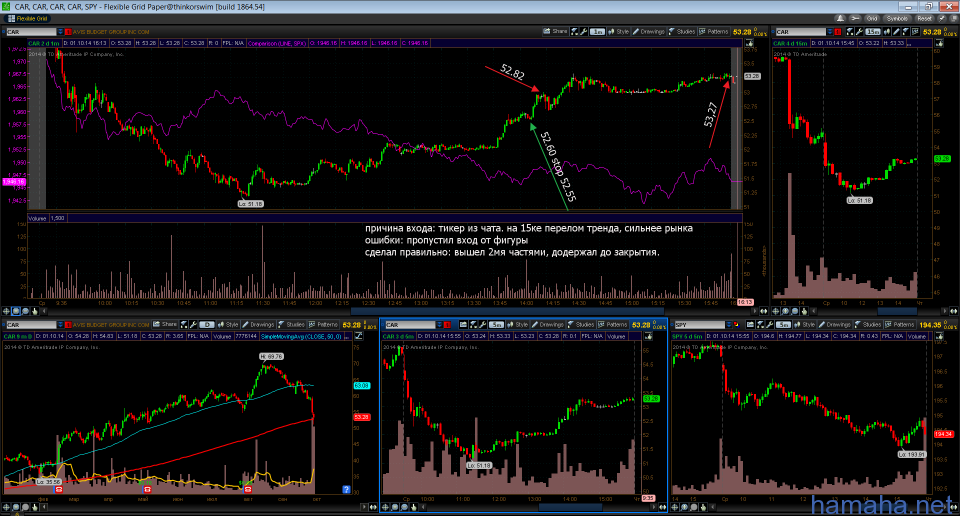Viewport: 960px width, 516px height.
Task: Open Drawings in SPY chart
Action: tap(834, 324)
